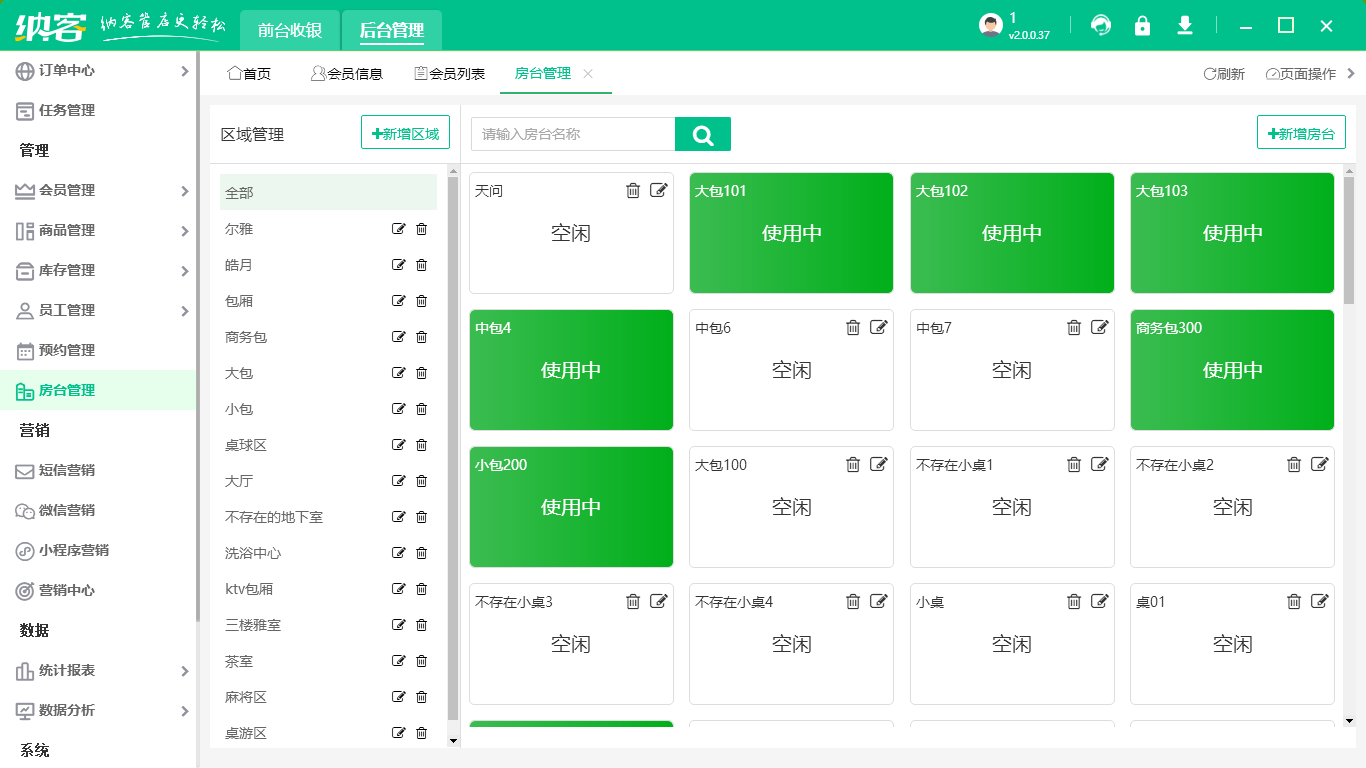The width and height of the screenshot is (1366, 768).
Task: Click the green search magnifier icon
Action: pyautogui.click(x=703, y=132)
